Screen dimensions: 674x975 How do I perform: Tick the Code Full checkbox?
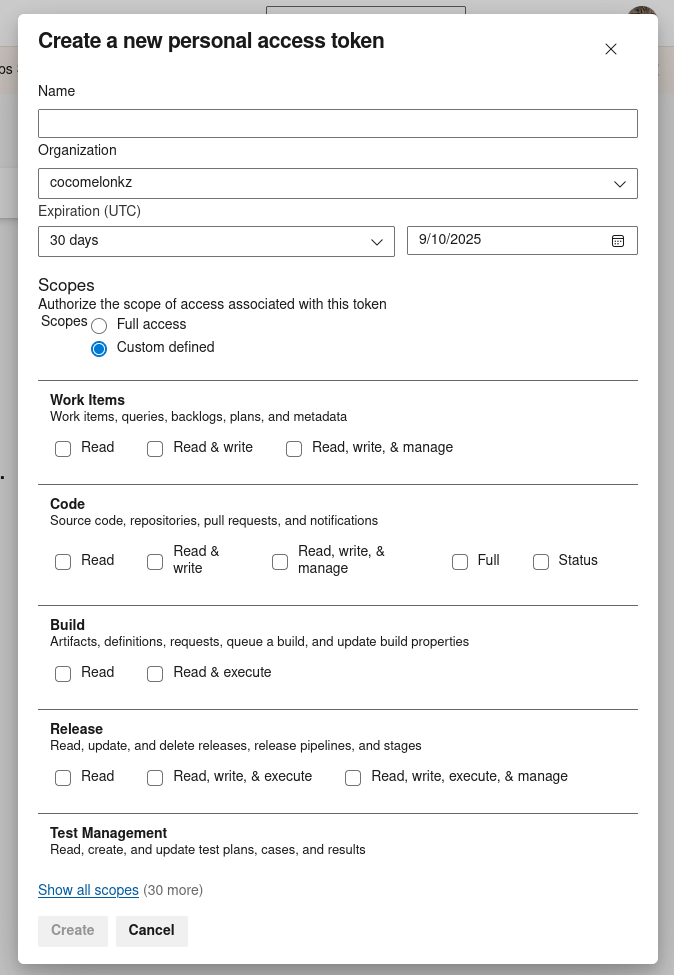tap(459, 562)
